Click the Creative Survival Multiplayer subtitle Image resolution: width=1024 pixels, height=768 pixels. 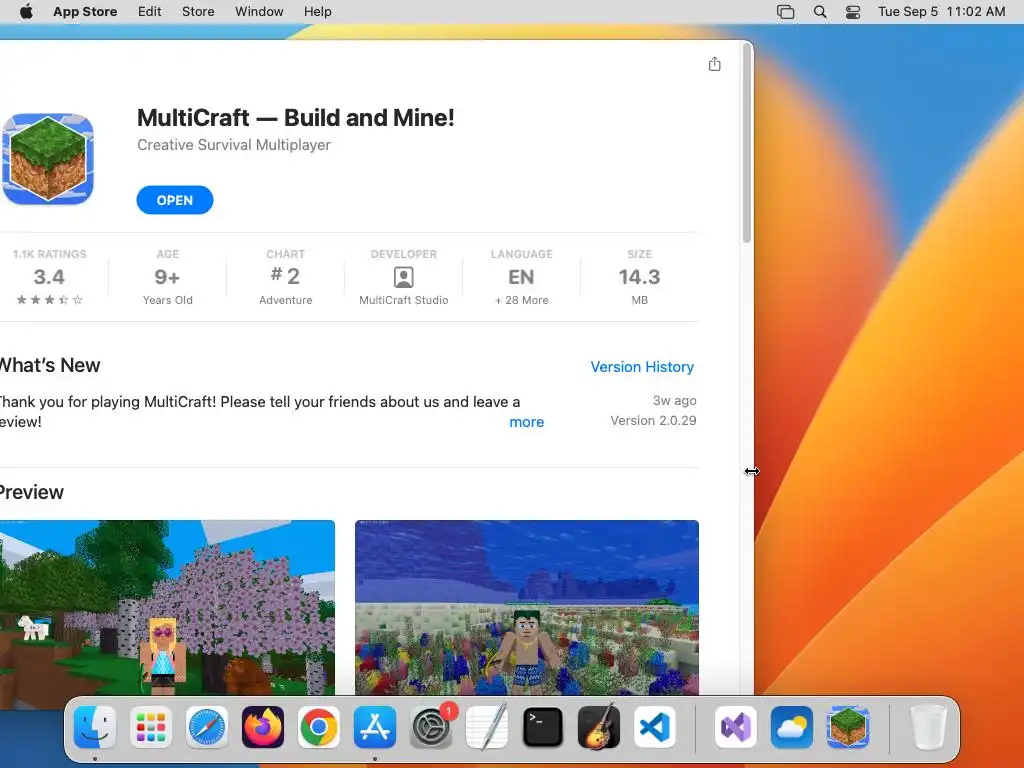(234, 145)
